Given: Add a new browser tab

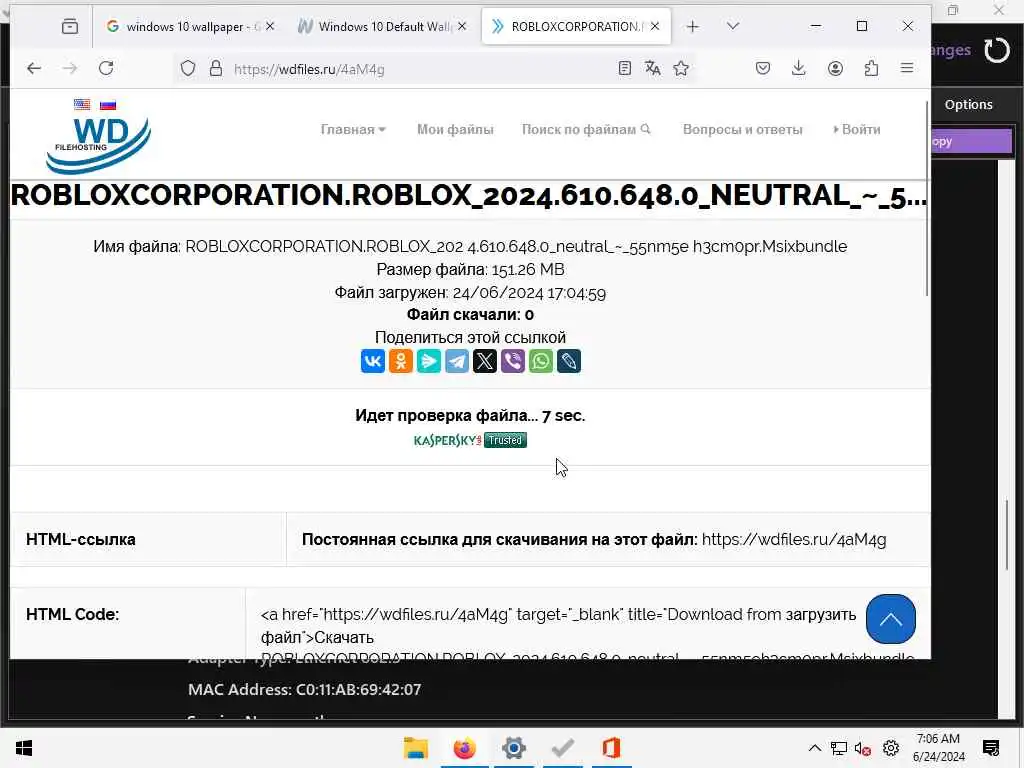Looking at the screenshot, I should click(x=693, y=26).
